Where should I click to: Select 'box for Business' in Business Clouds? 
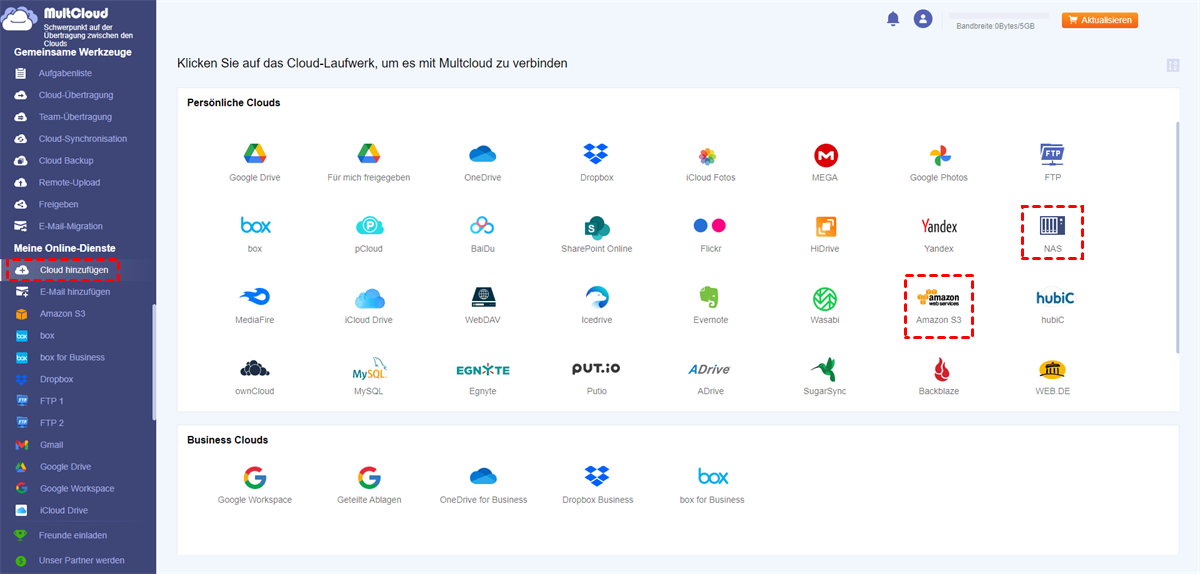712,476
